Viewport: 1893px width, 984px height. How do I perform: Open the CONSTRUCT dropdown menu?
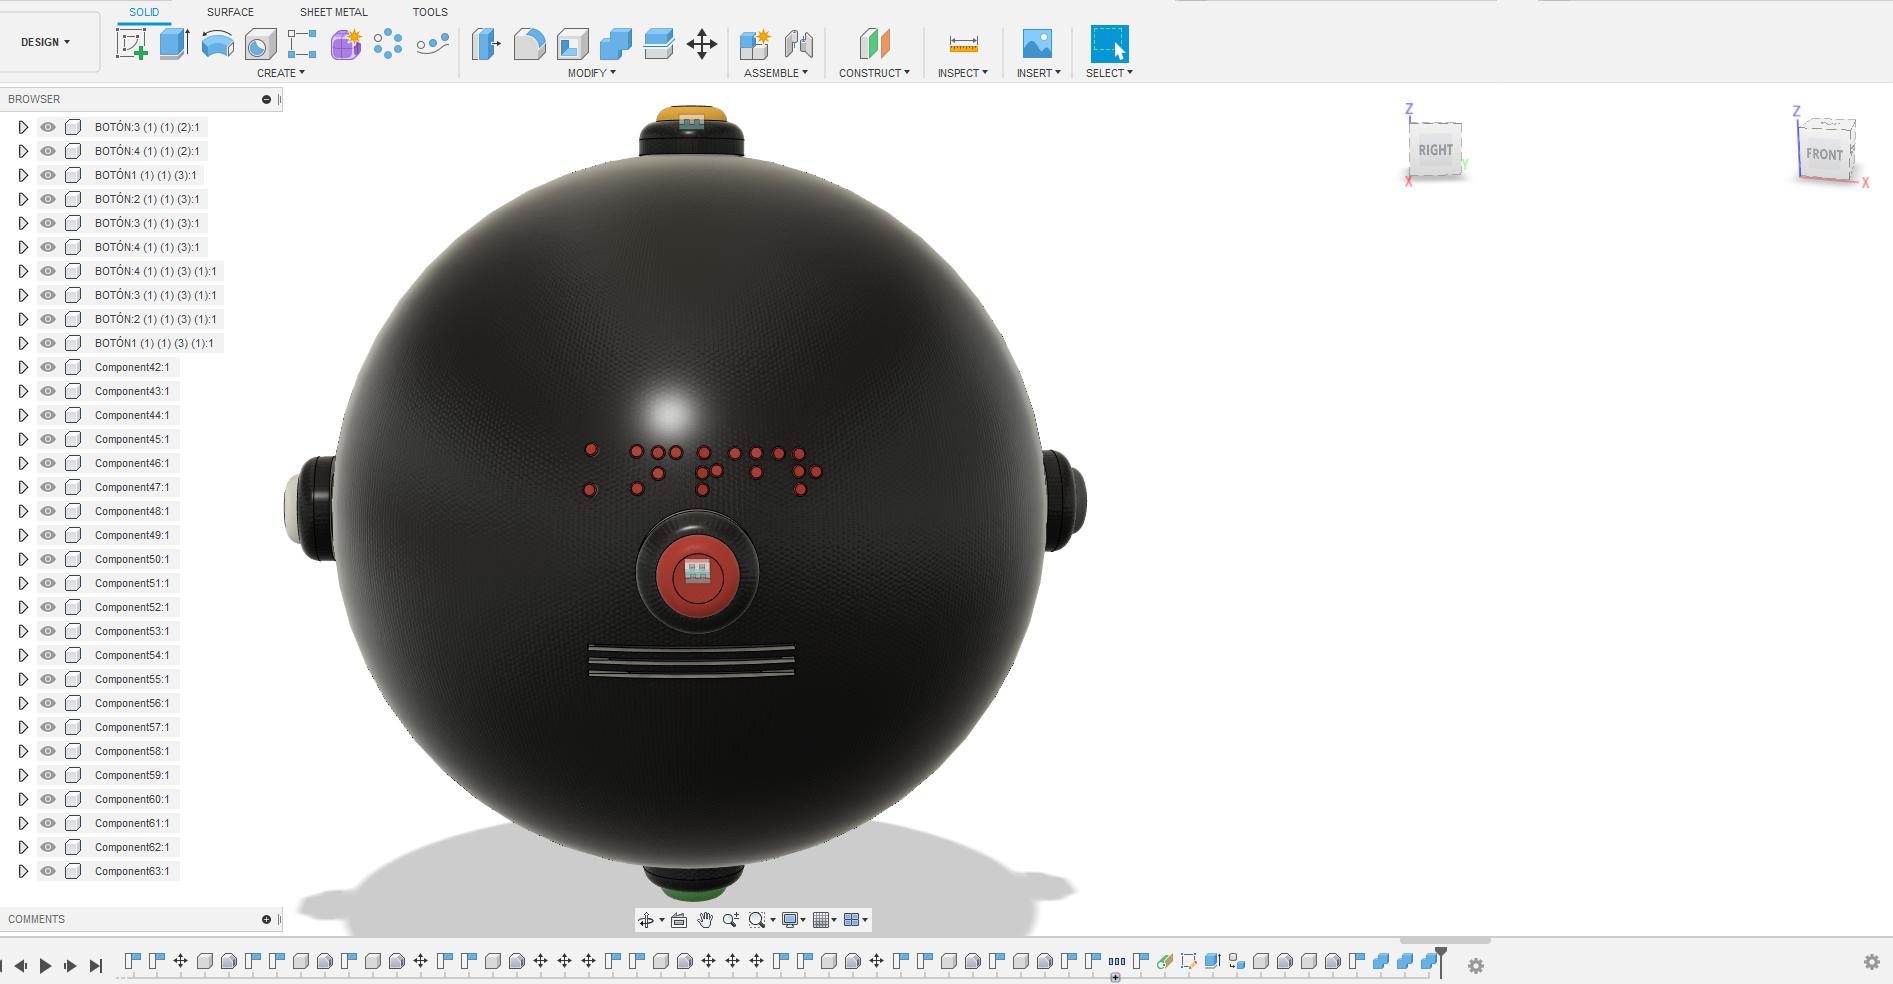tap(874, 73)
